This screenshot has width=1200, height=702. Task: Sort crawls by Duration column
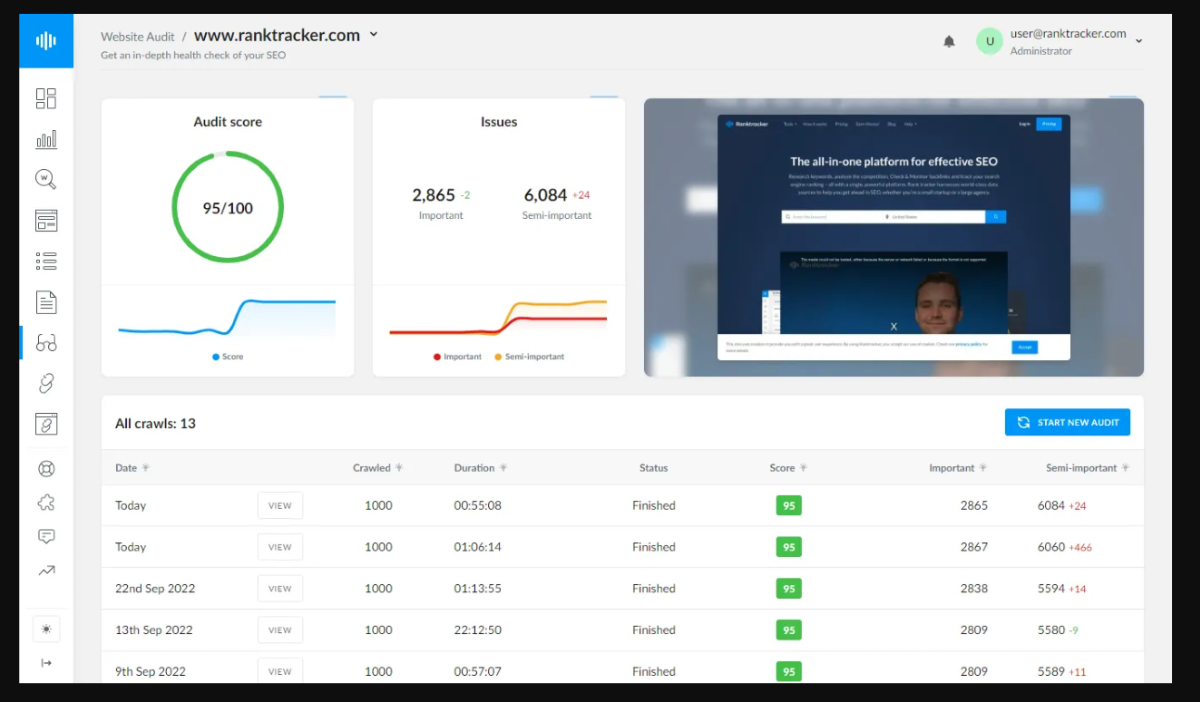click(x=480, y=468)
